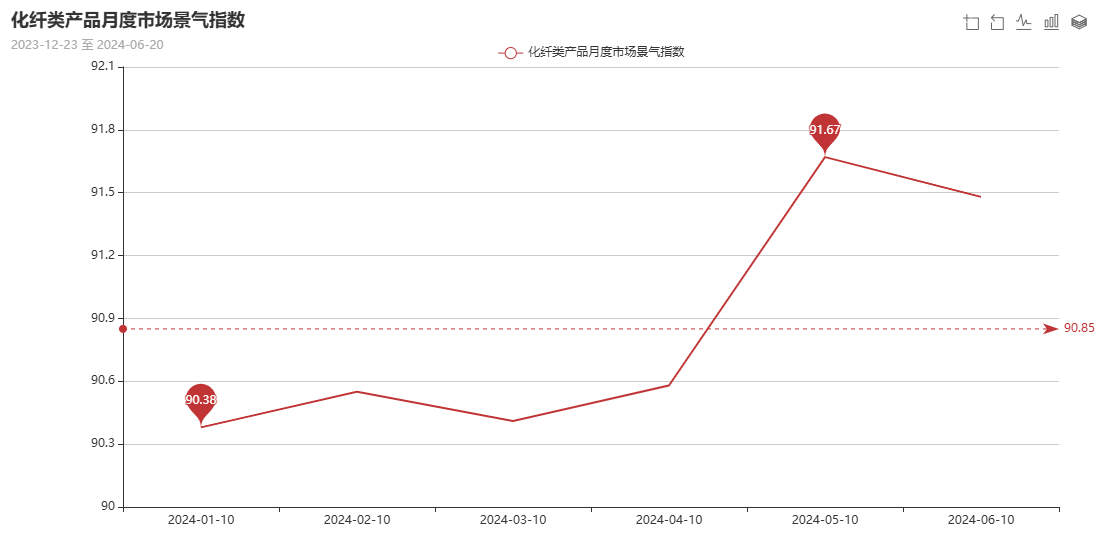Select the 2024-03-10 x-axis label
The height and width of the screenshot is (536, 1096).
(512, 521)
